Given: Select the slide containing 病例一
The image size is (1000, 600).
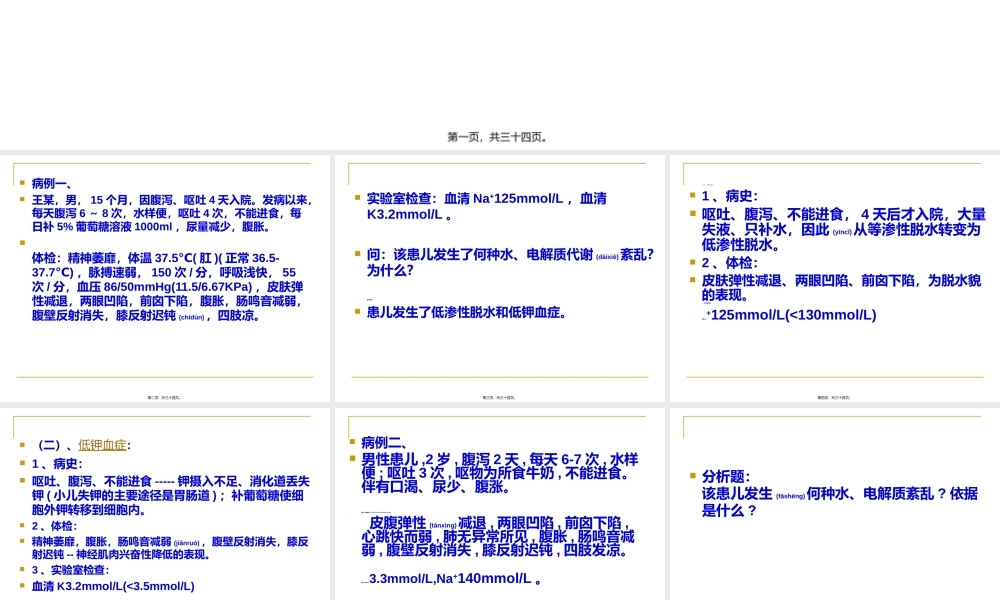Looking at the screenshot, I should (x=165, y=275).
